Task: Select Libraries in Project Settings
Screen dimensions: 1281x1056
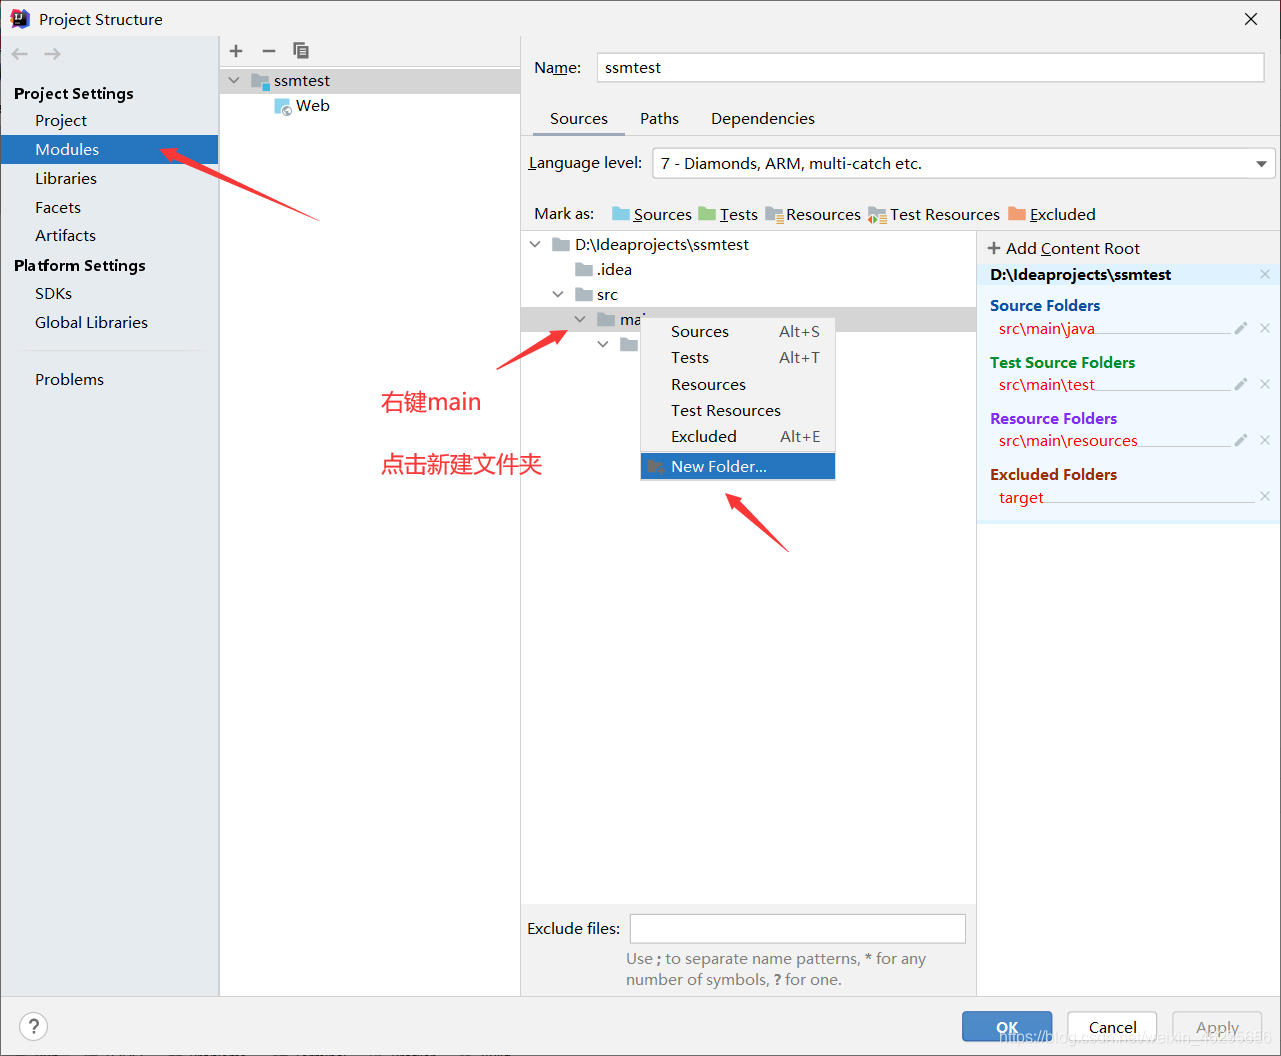Action: point(66,178)
